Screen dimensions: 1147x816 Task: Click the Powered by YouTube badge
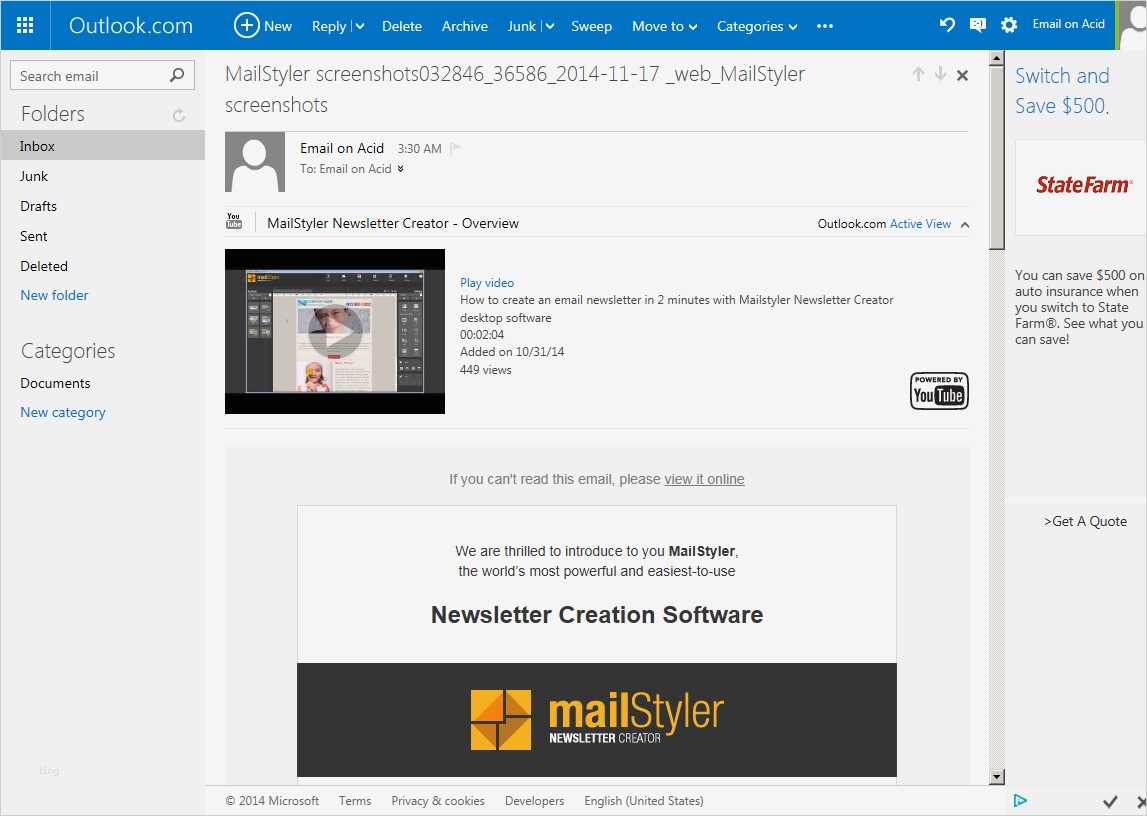tap(938, 391)
